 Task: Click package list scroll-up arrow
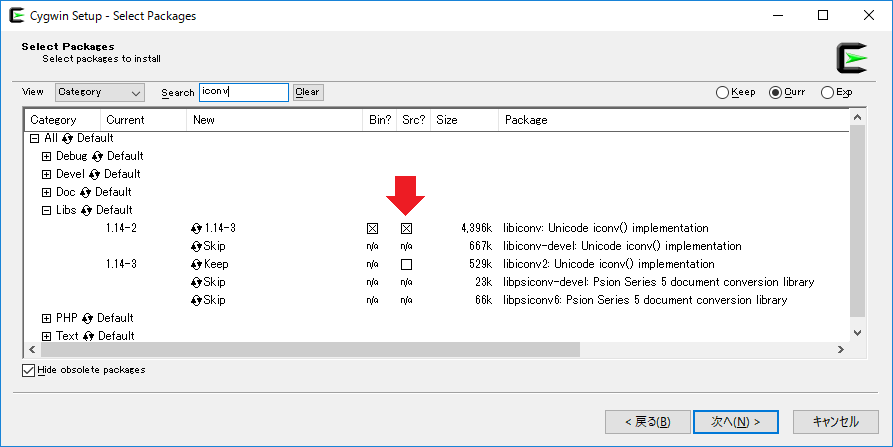(858, 117)
